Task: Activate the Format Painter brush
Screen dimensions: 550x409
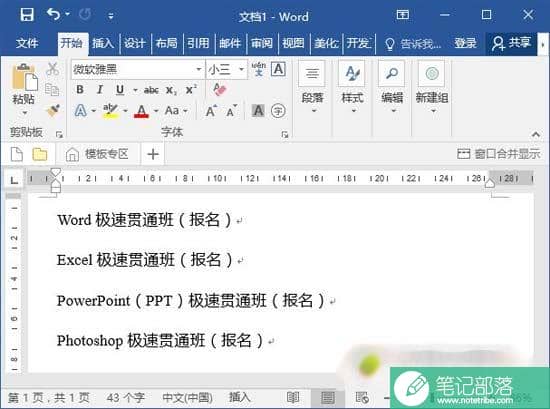Action: 53,110
